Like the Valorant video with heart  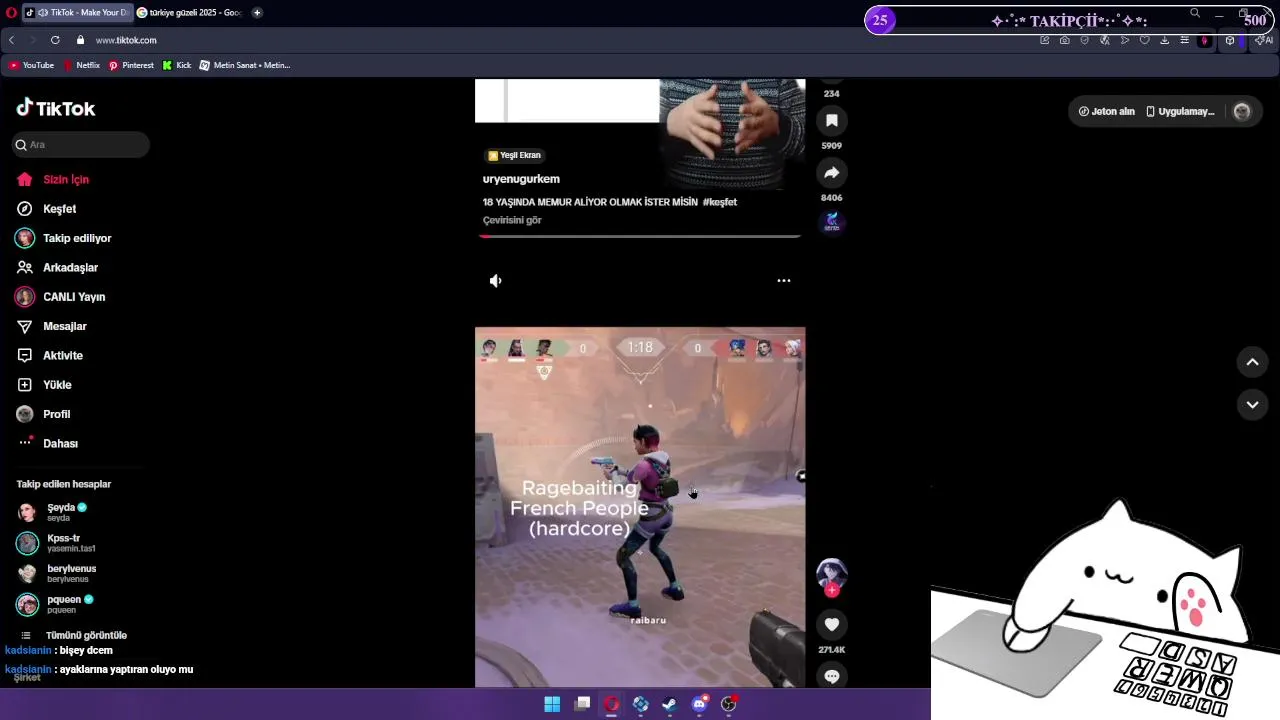[831, 625]
